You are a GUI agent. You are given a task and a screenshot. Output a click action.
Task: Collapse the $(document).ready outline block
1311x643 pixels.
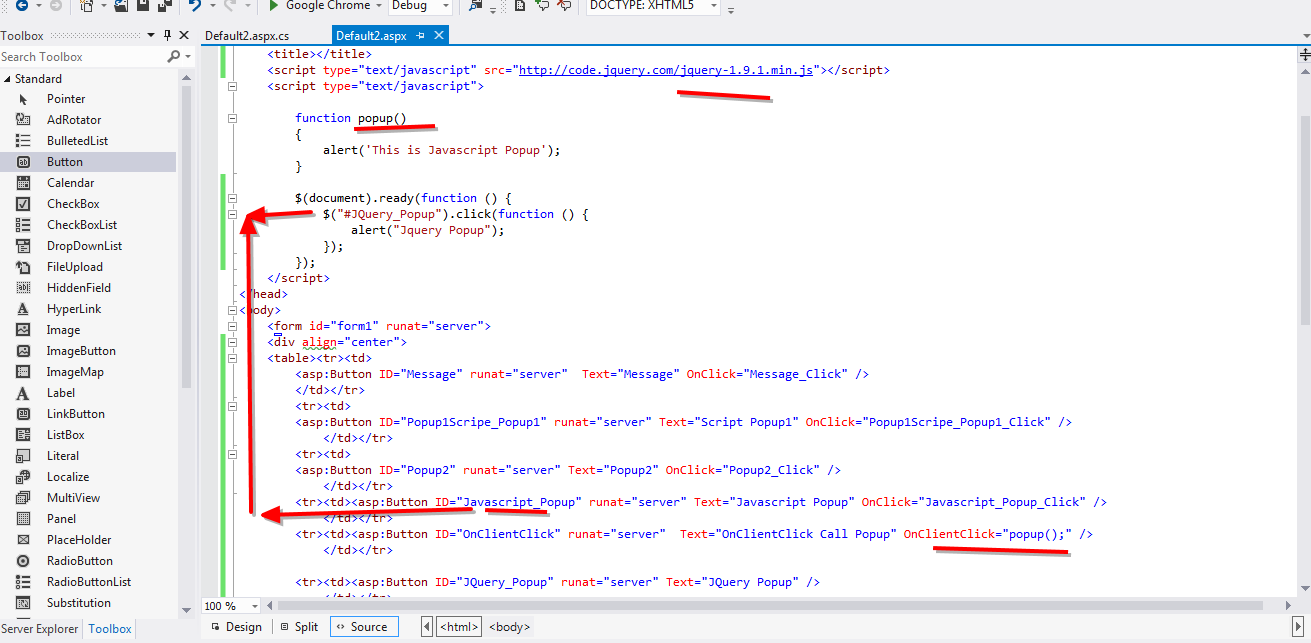pos(232,198)
